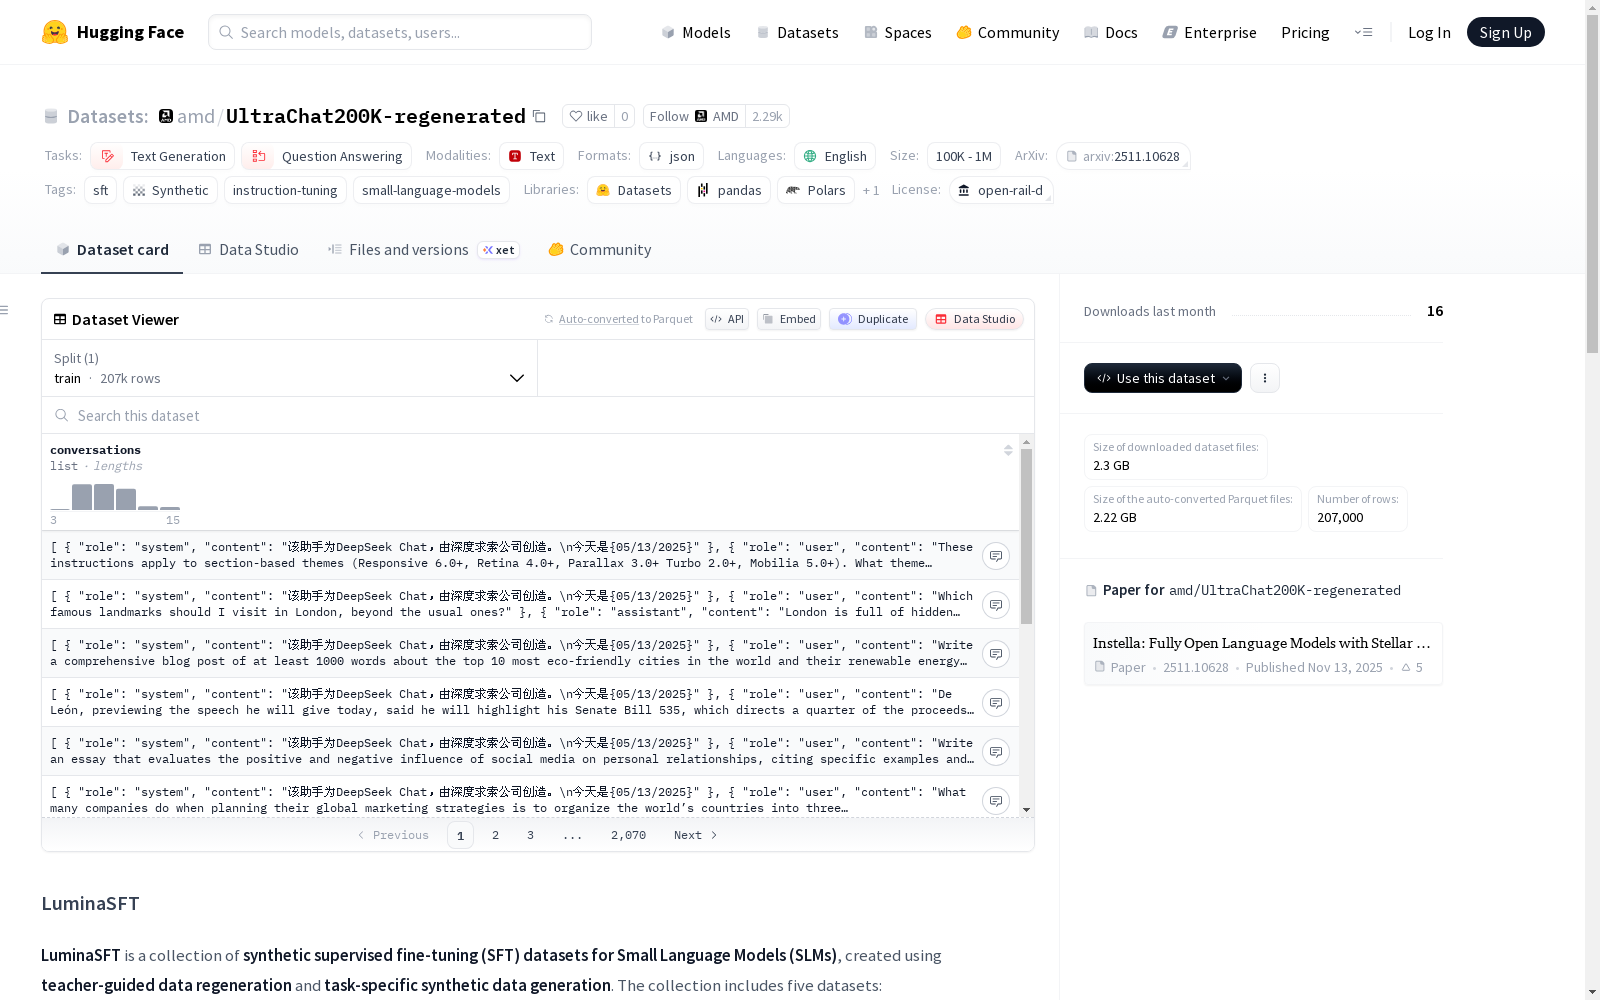
Task: Expand the +1 additional libraries
Action: tap(871, 190)
